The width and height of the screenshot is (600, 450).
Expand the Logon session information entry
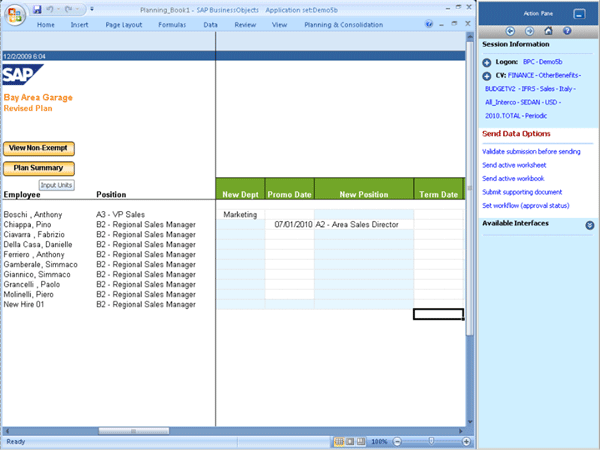(x=487, y=62)
